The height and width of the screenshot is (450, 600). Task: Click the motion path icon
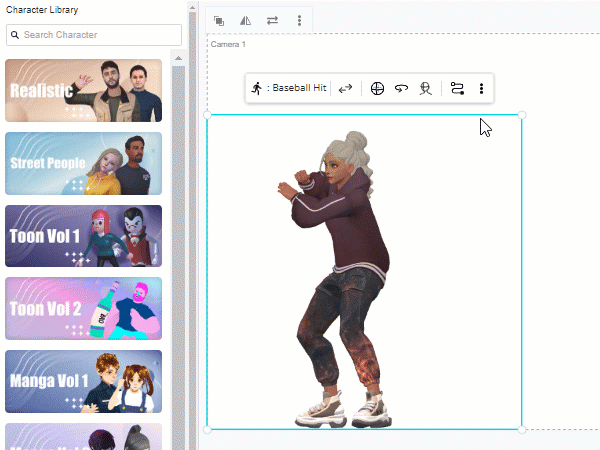[x=457, y=88]
